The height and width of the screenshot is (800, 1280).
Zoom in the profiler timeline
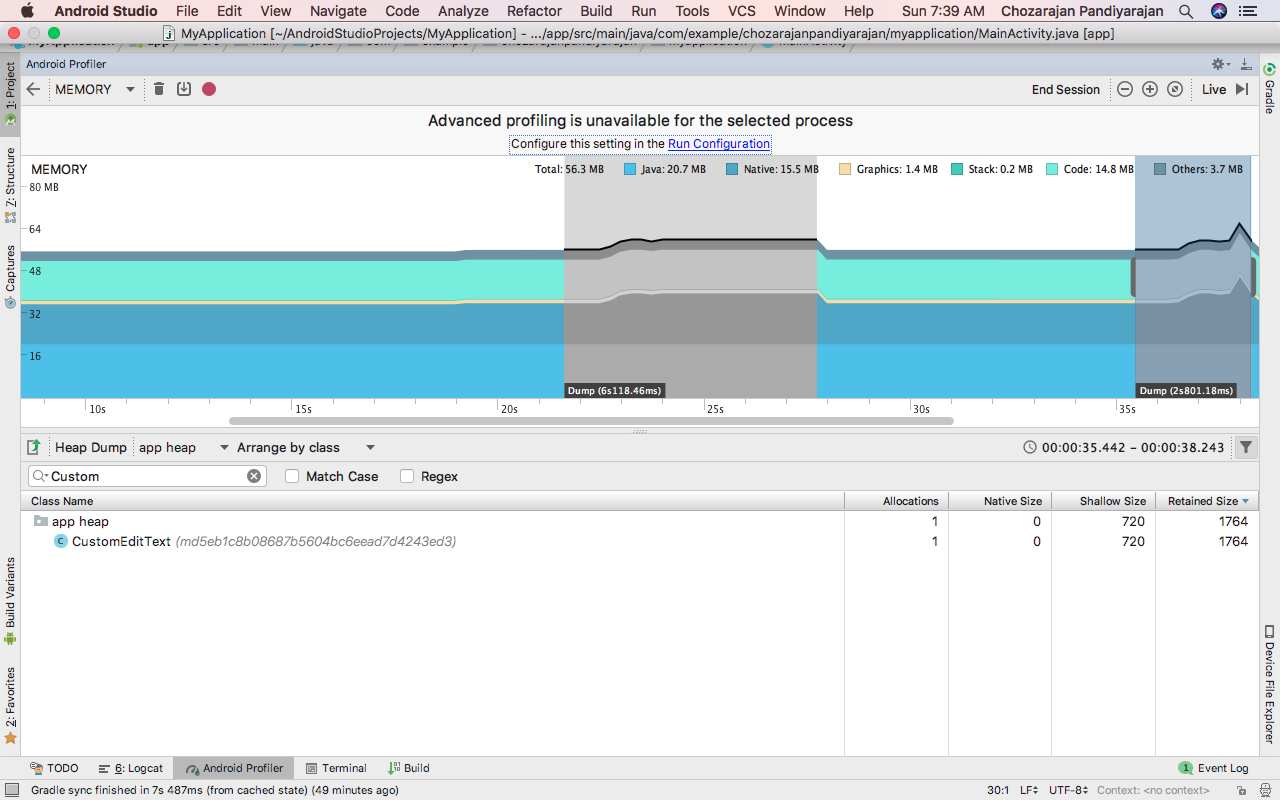tap(1150, 89)
